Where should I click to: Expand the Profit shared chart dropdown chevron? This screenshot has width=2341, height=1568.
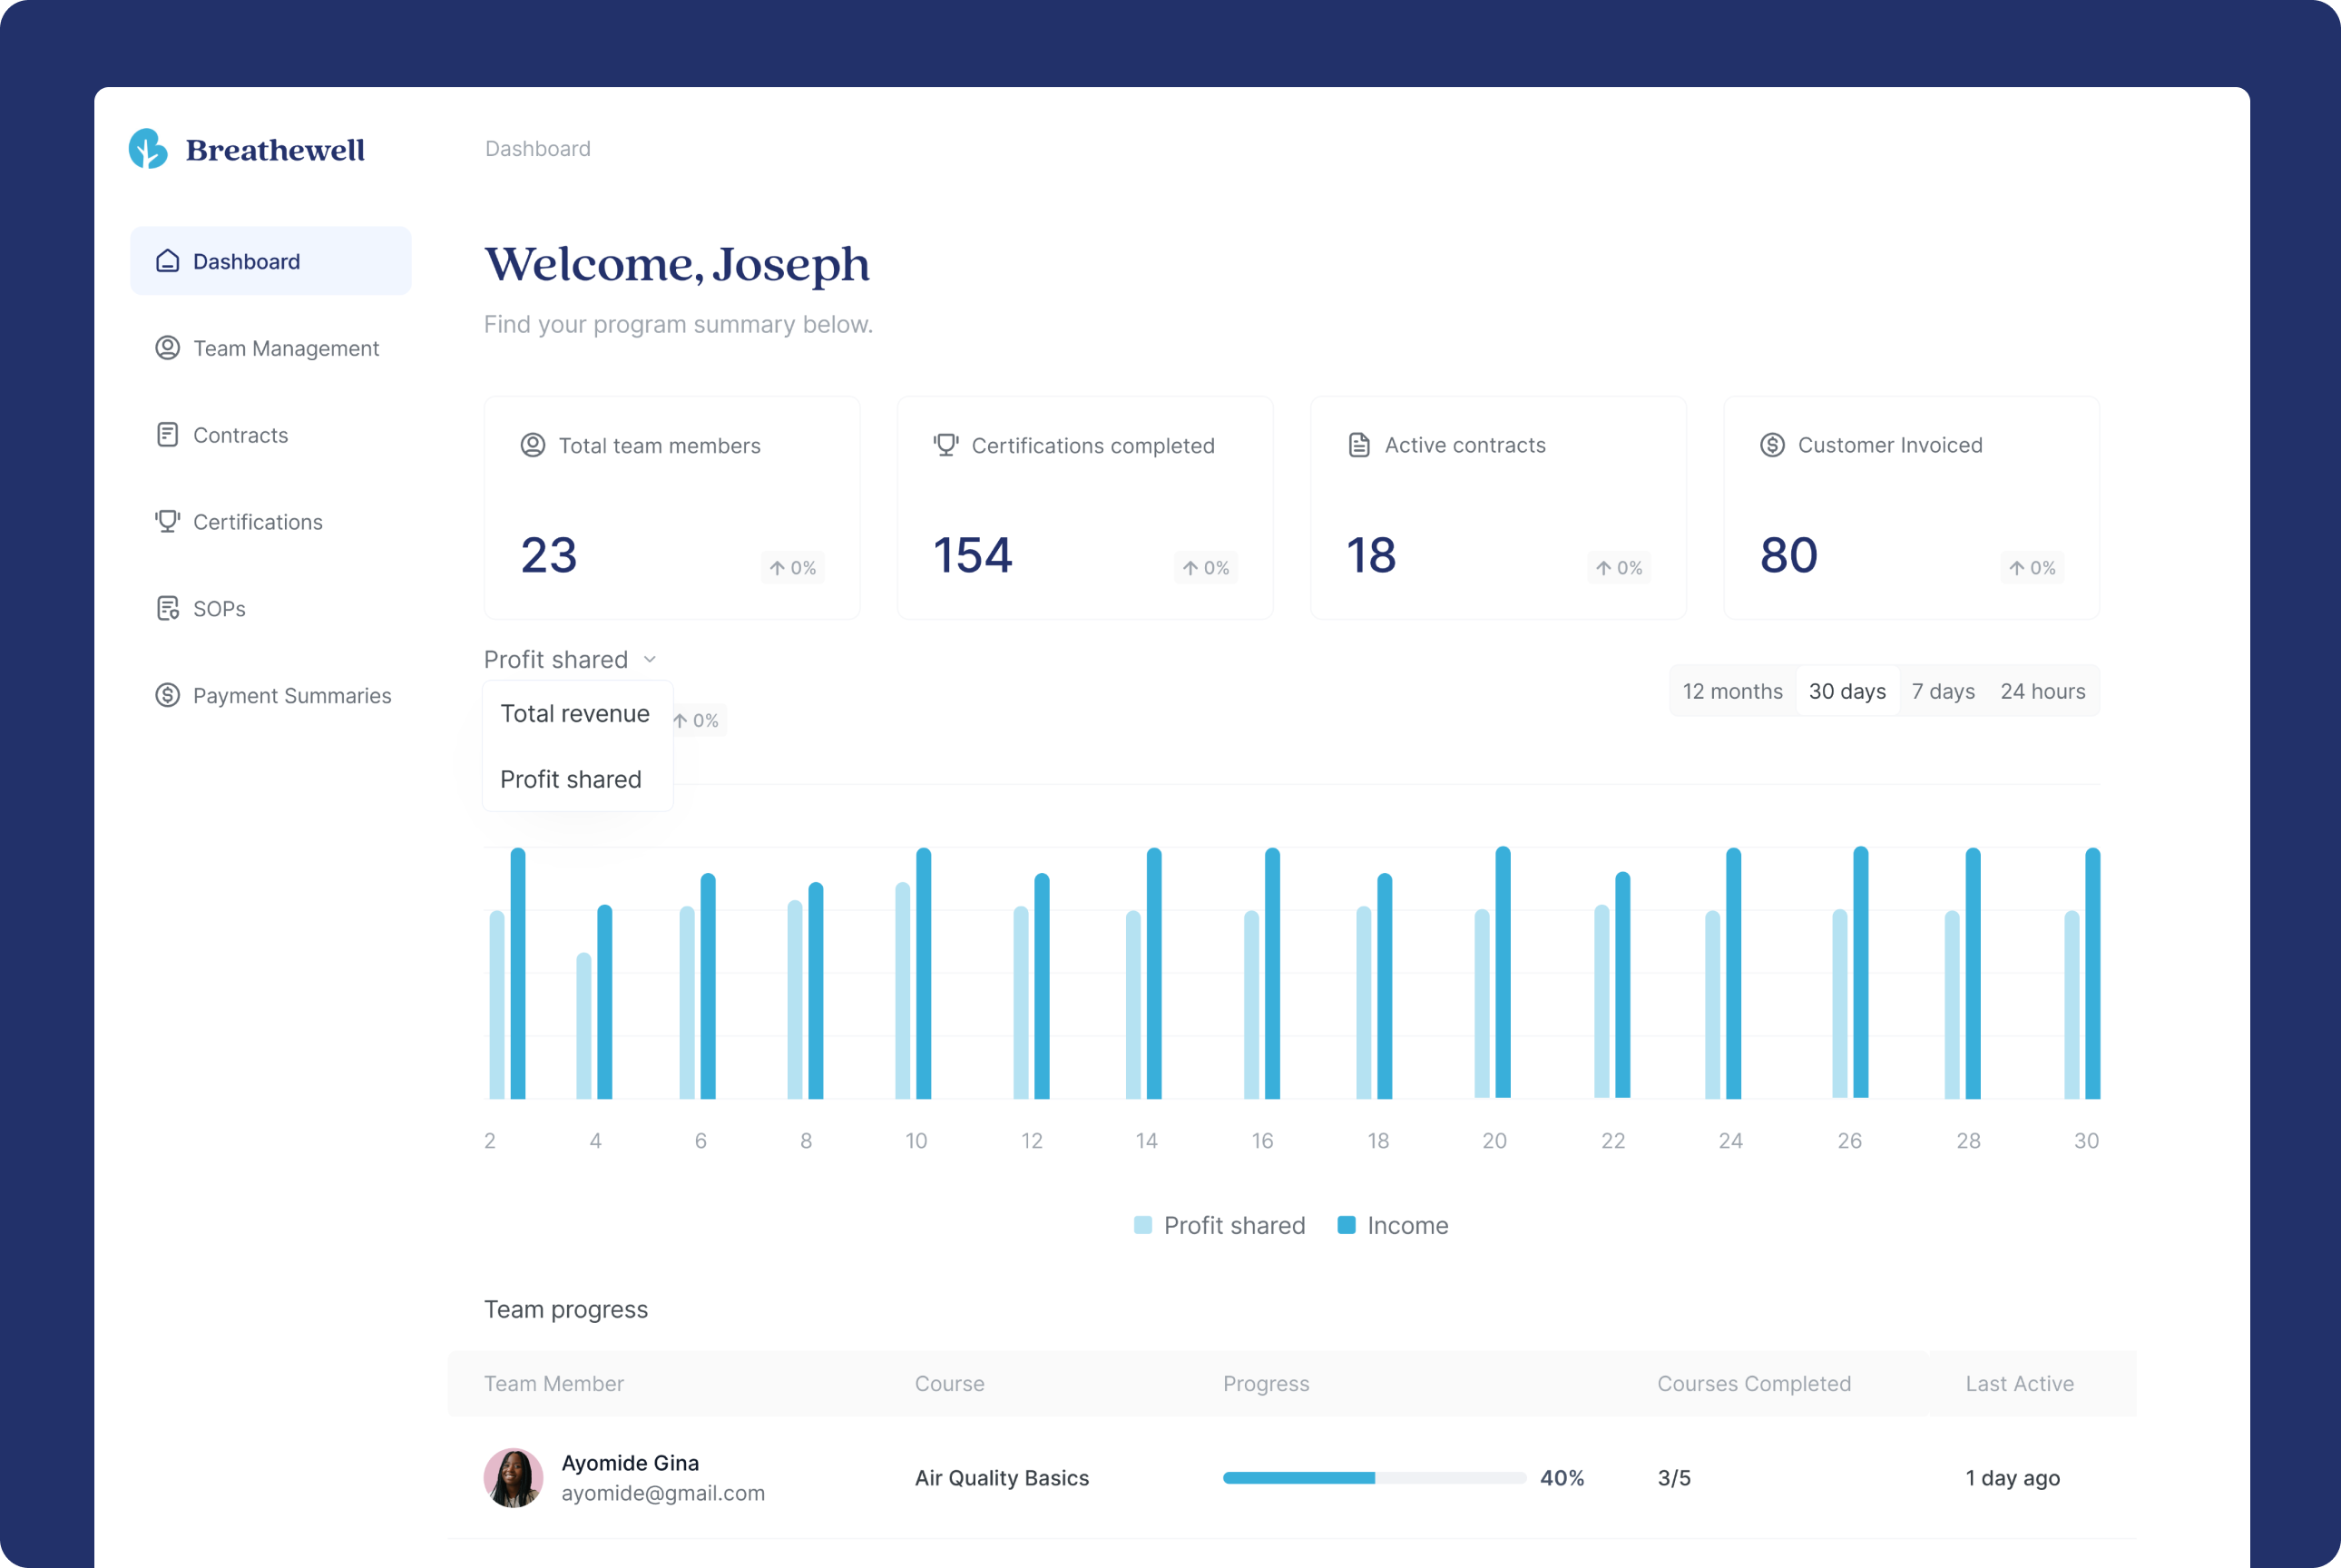(x=650, y=659)
